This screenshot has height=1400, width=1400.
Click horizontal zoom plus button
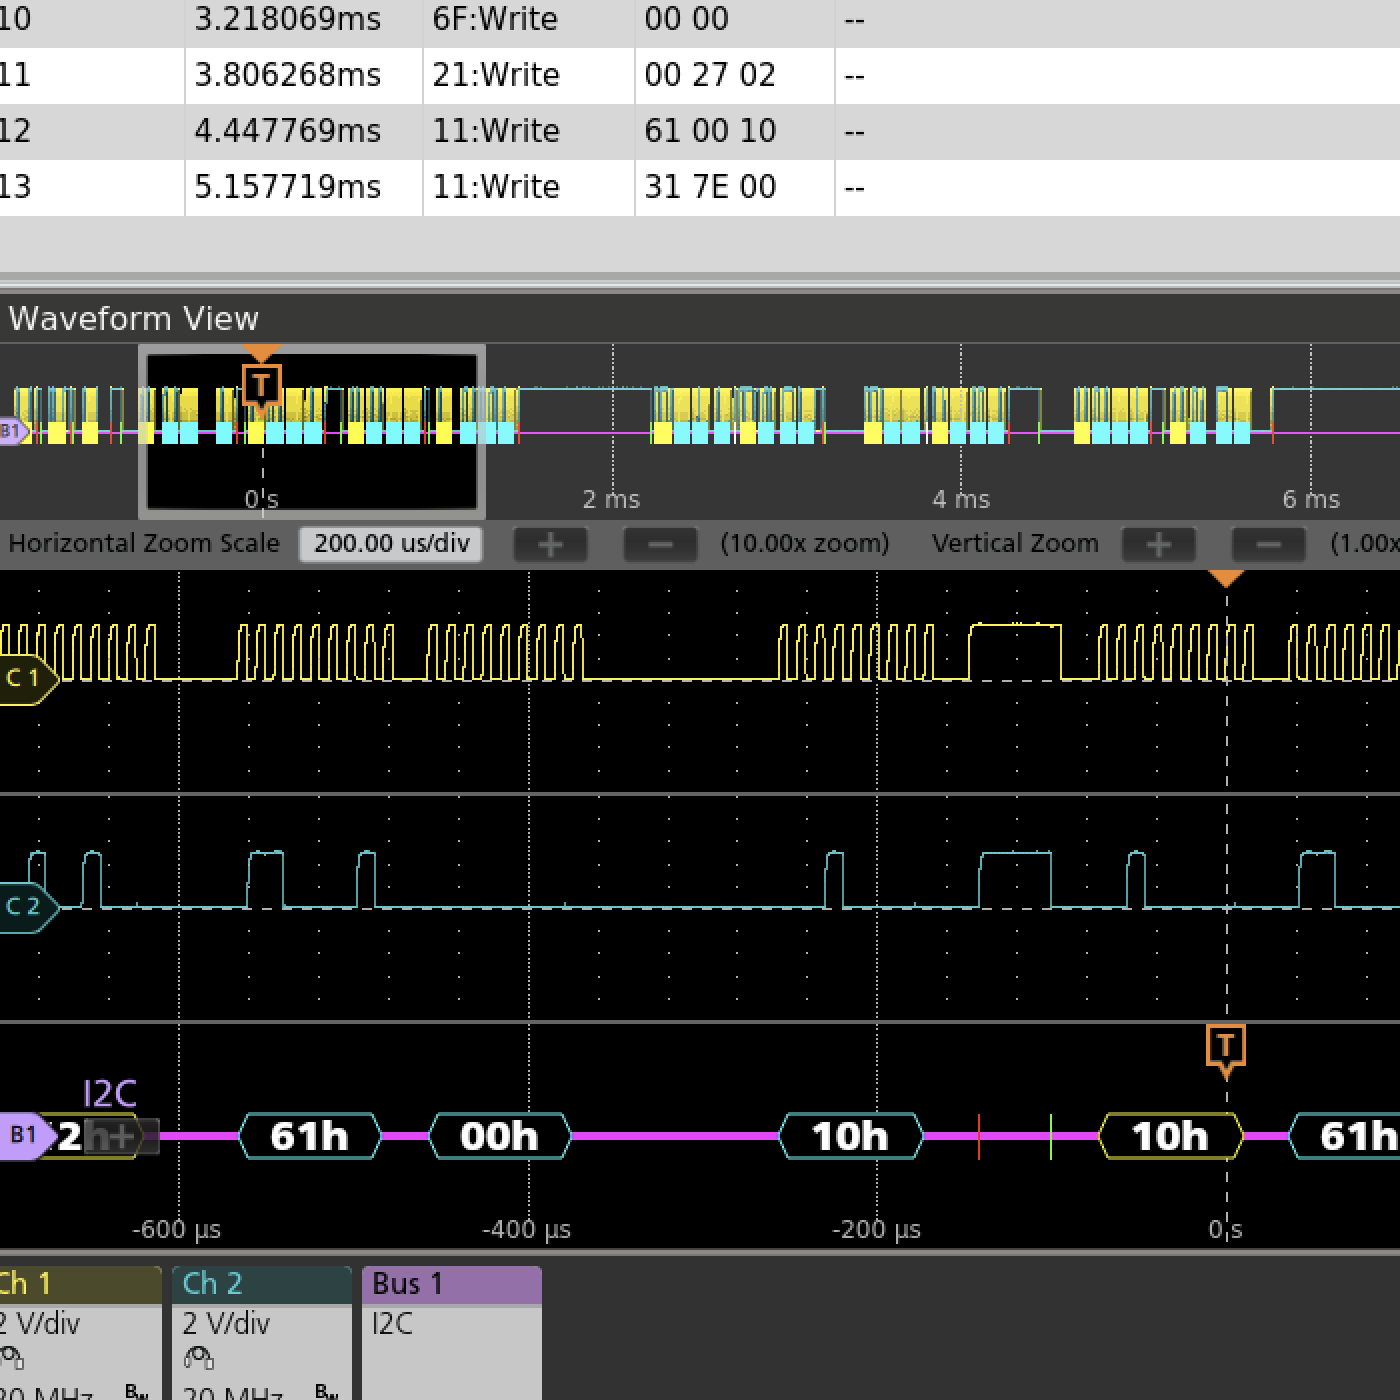click(x=550, y=545)
